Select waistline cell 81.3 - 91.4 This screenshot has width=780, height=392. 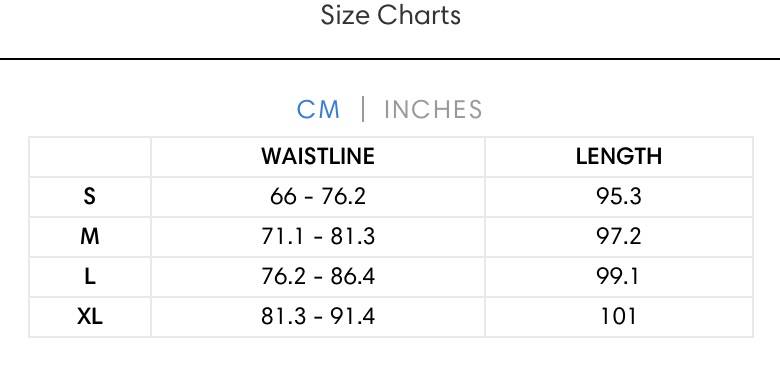tap(318, 317)
